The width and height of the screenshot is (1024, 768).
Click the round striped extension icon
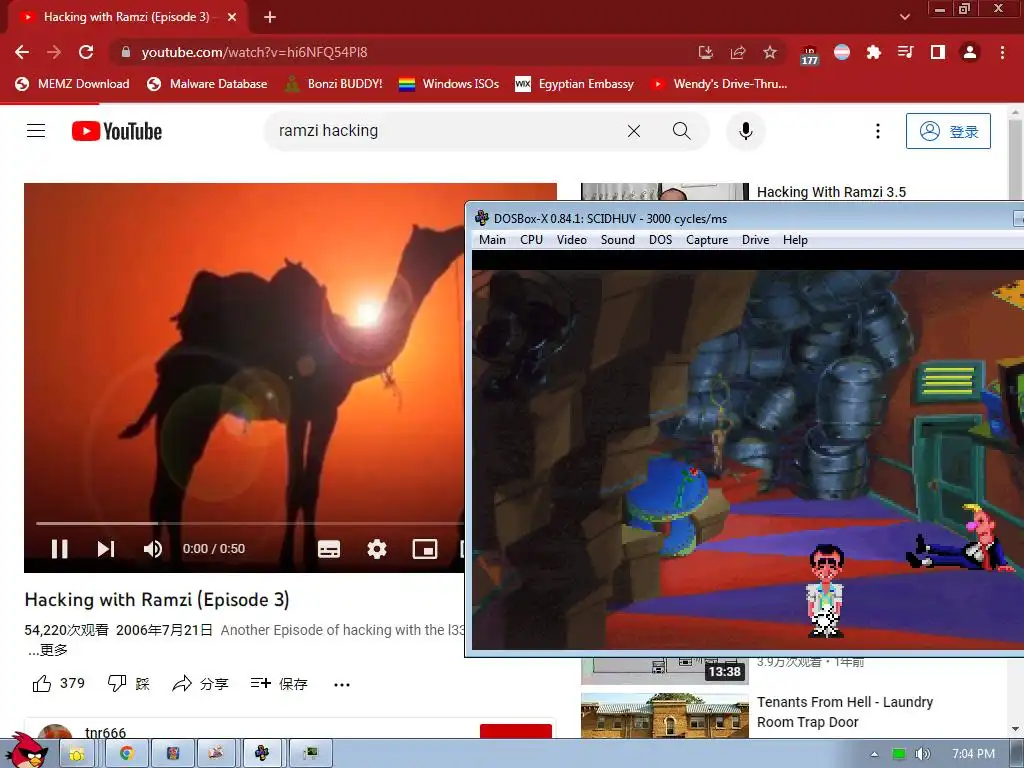pos(842,52)
